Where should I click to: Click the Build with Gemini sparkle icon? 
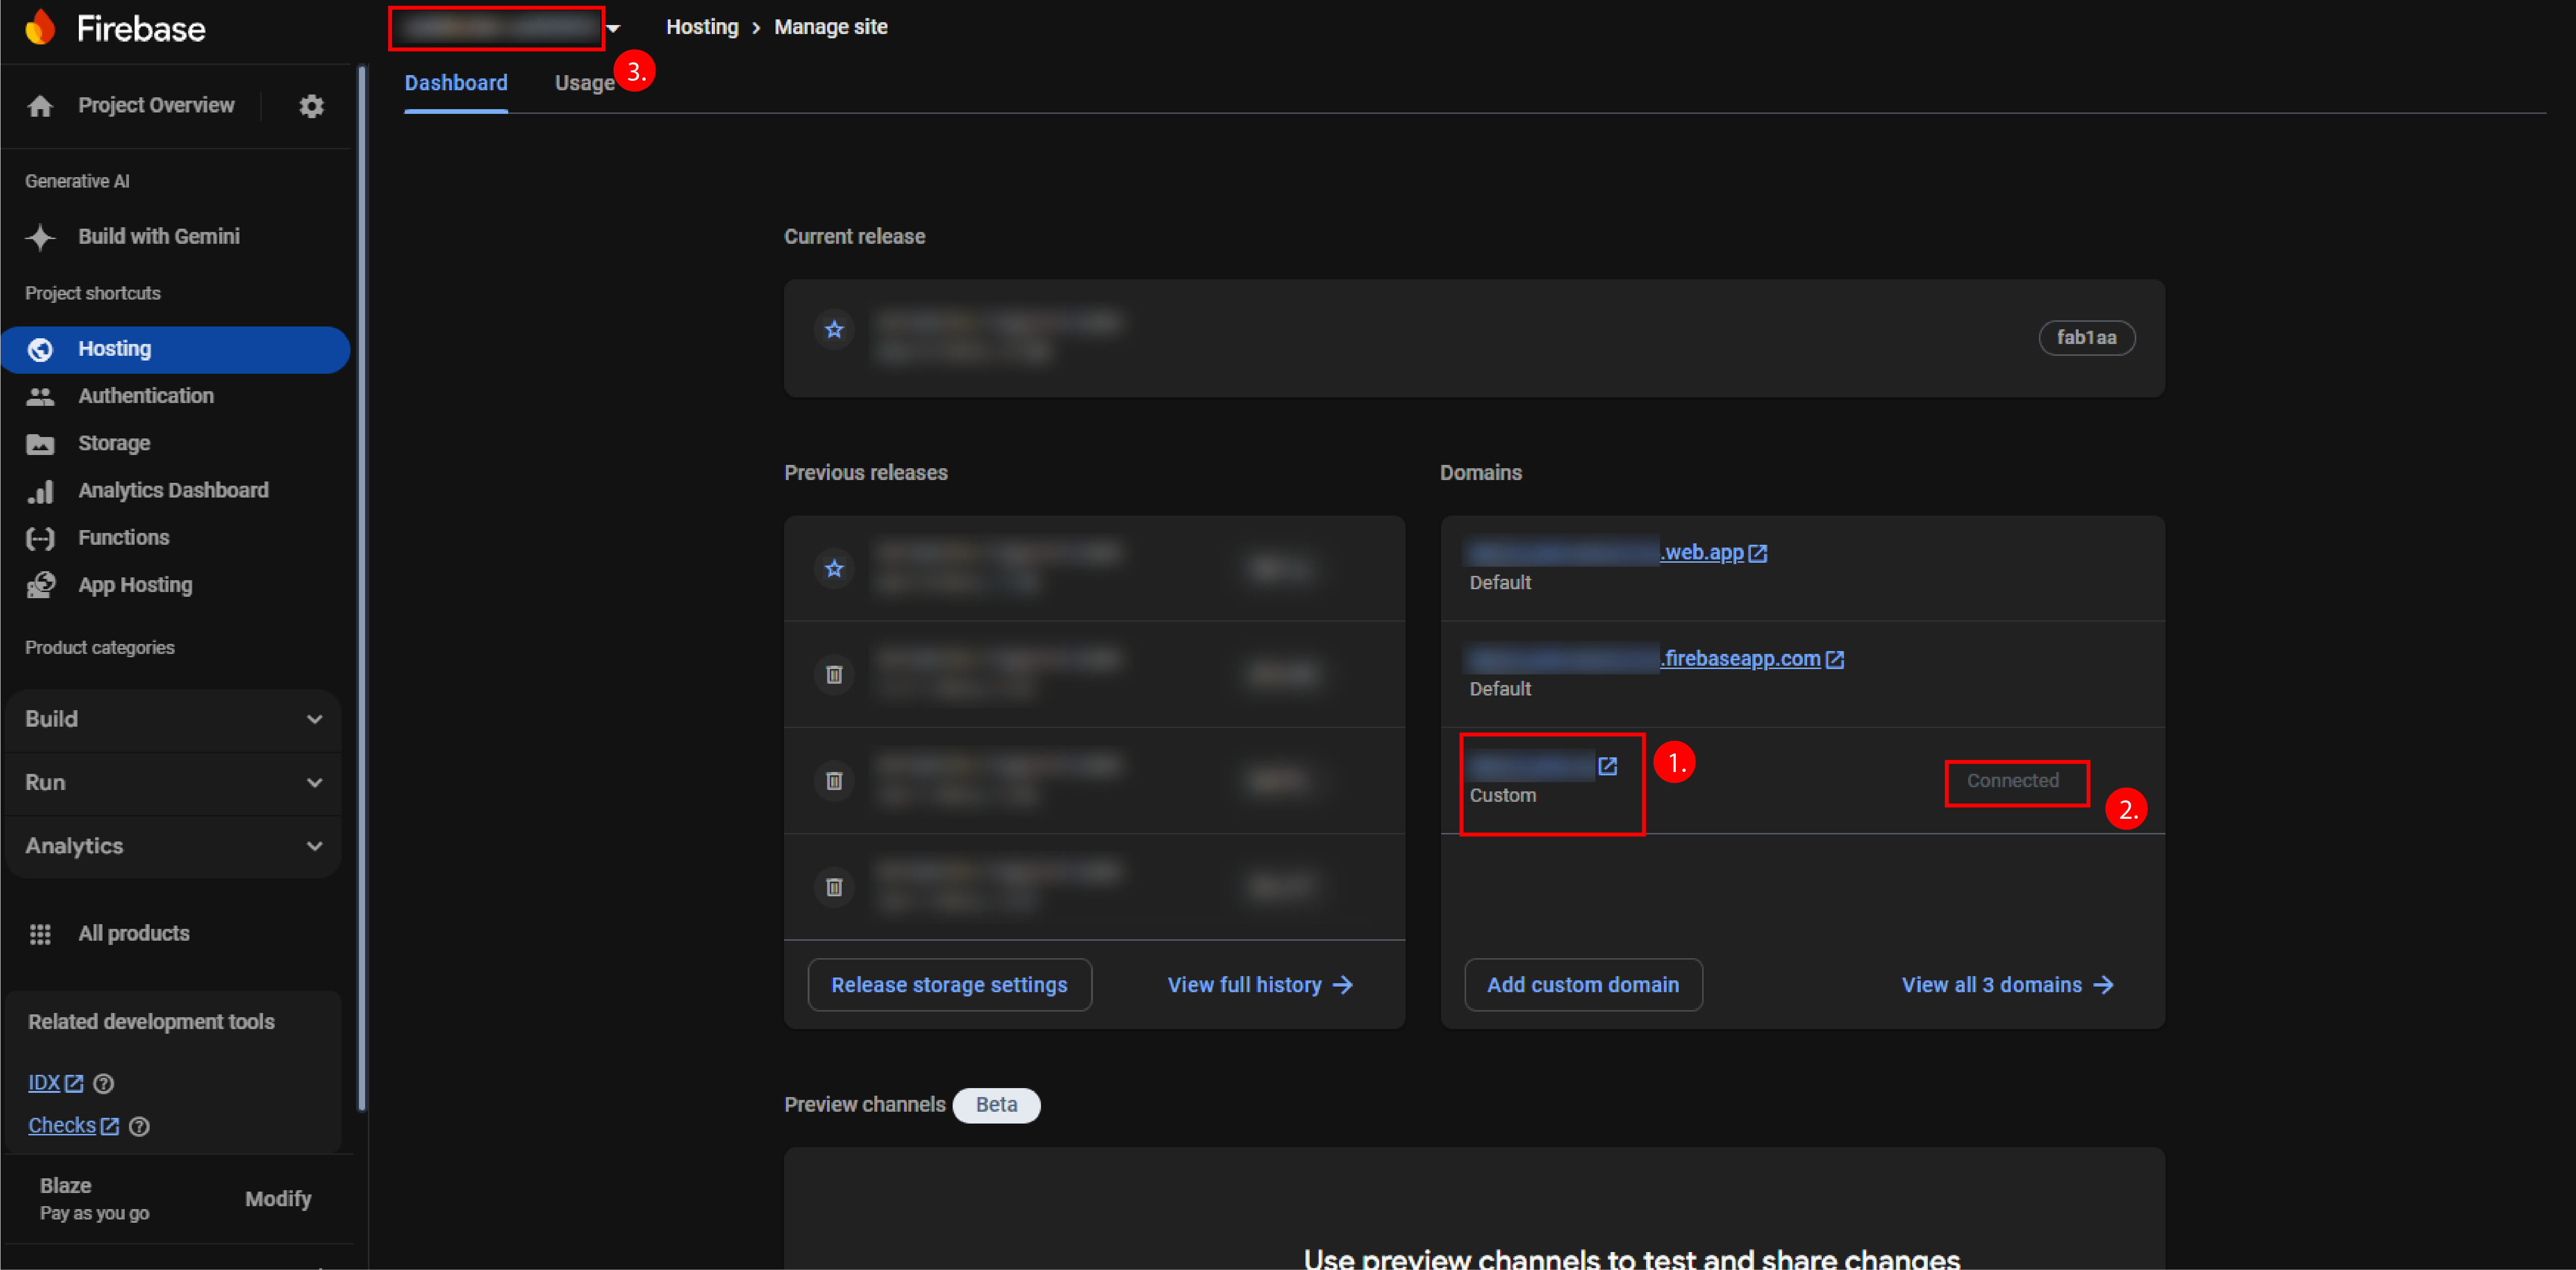point(40,237)
